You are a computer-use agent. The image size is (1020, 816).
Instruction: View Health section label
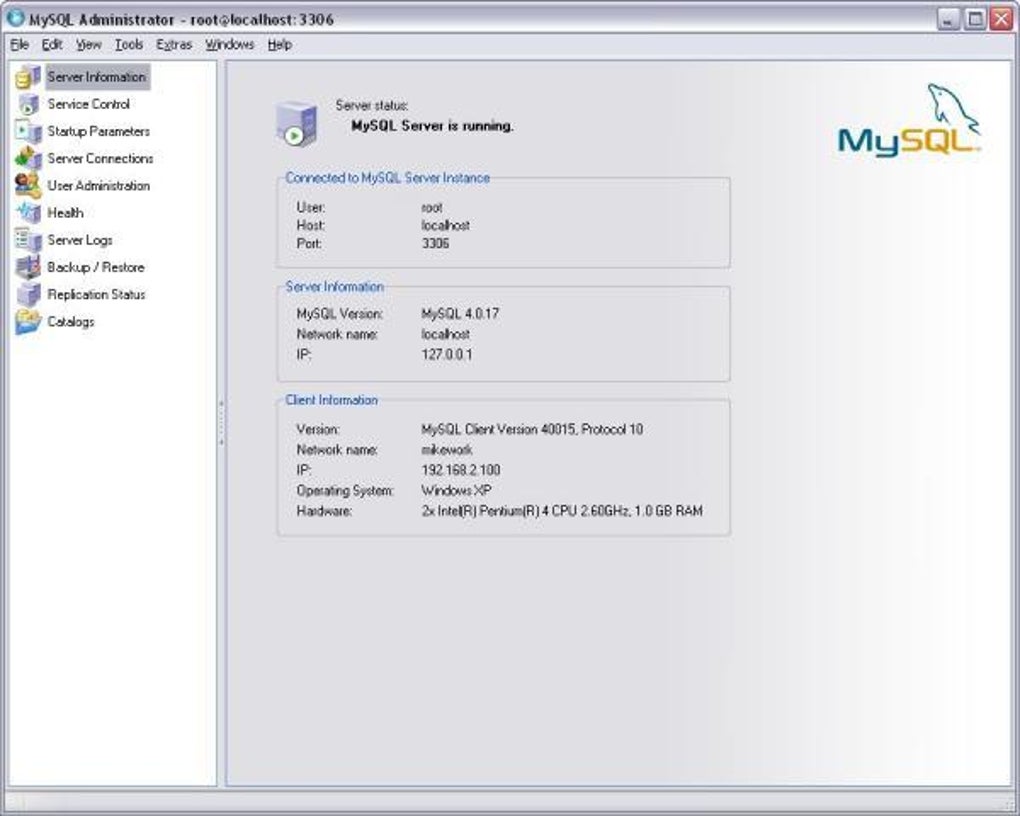[x=65, y=213]
